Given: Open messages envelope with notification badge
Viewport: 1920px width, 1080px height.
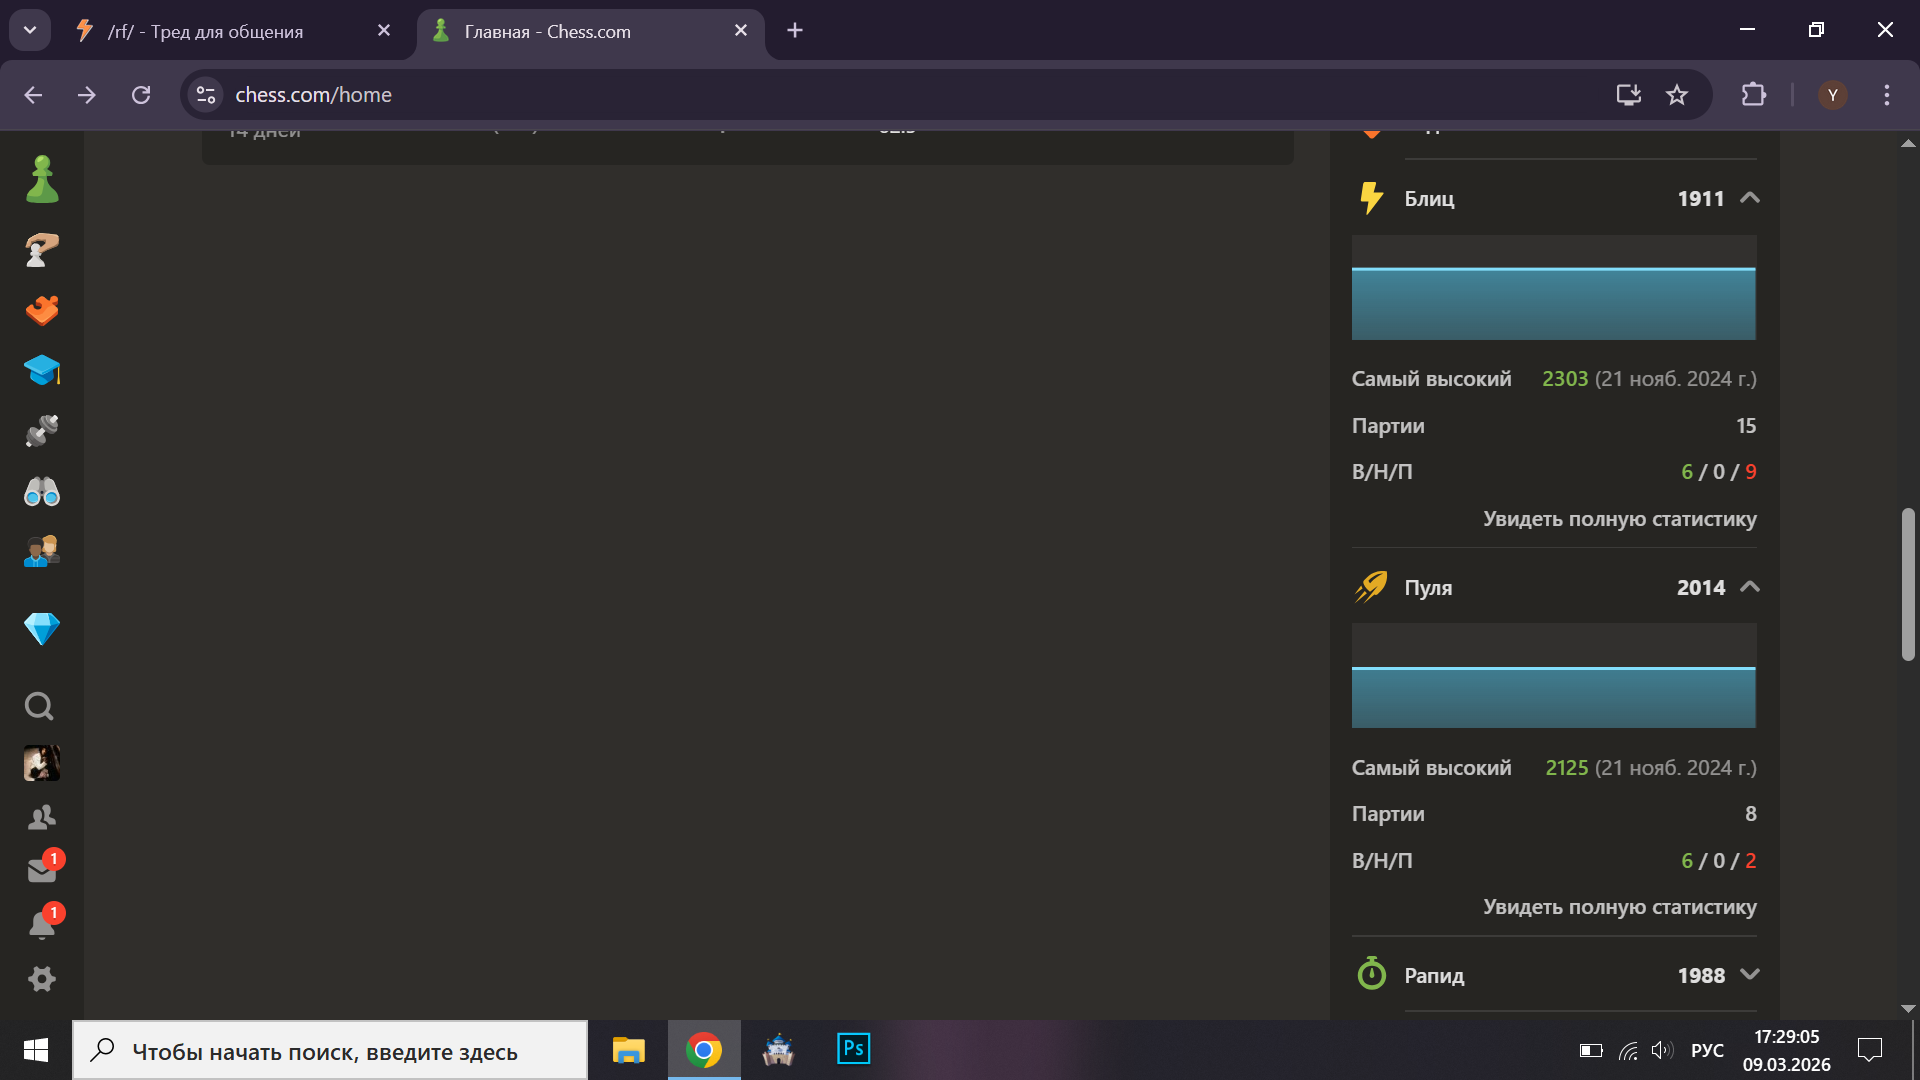Looking at the screenshot, I should [x=42, y=870].
